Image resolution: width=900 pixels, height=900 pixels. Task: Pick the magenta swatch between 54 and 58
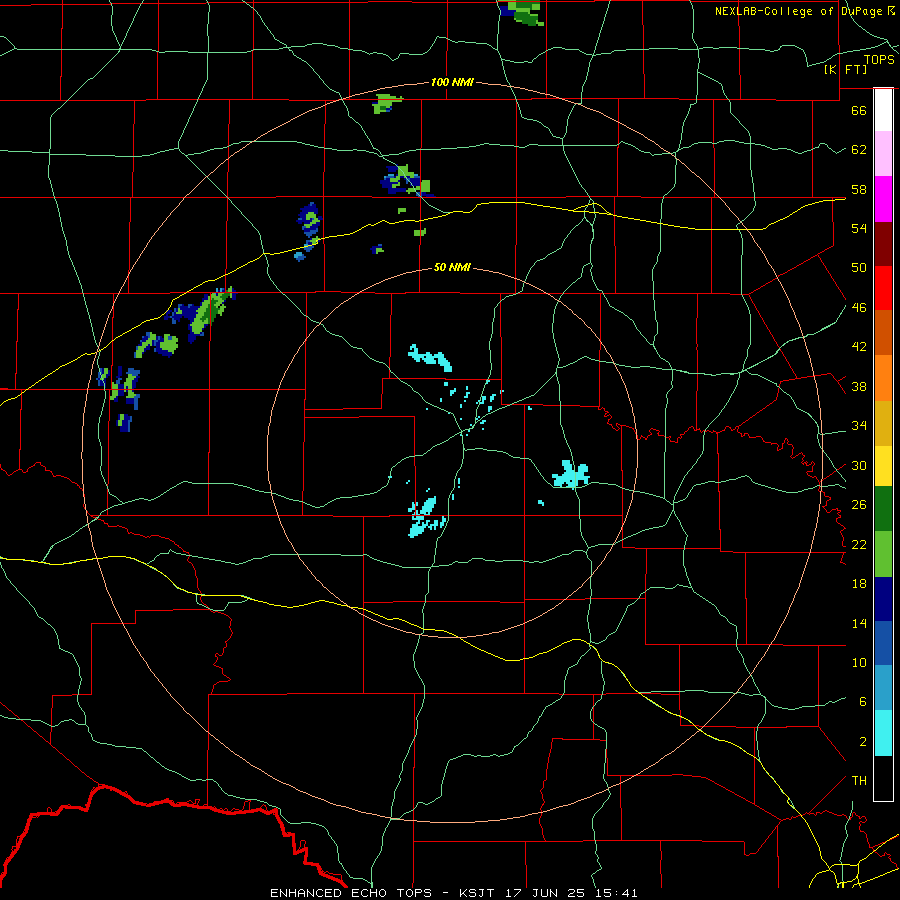883,199
